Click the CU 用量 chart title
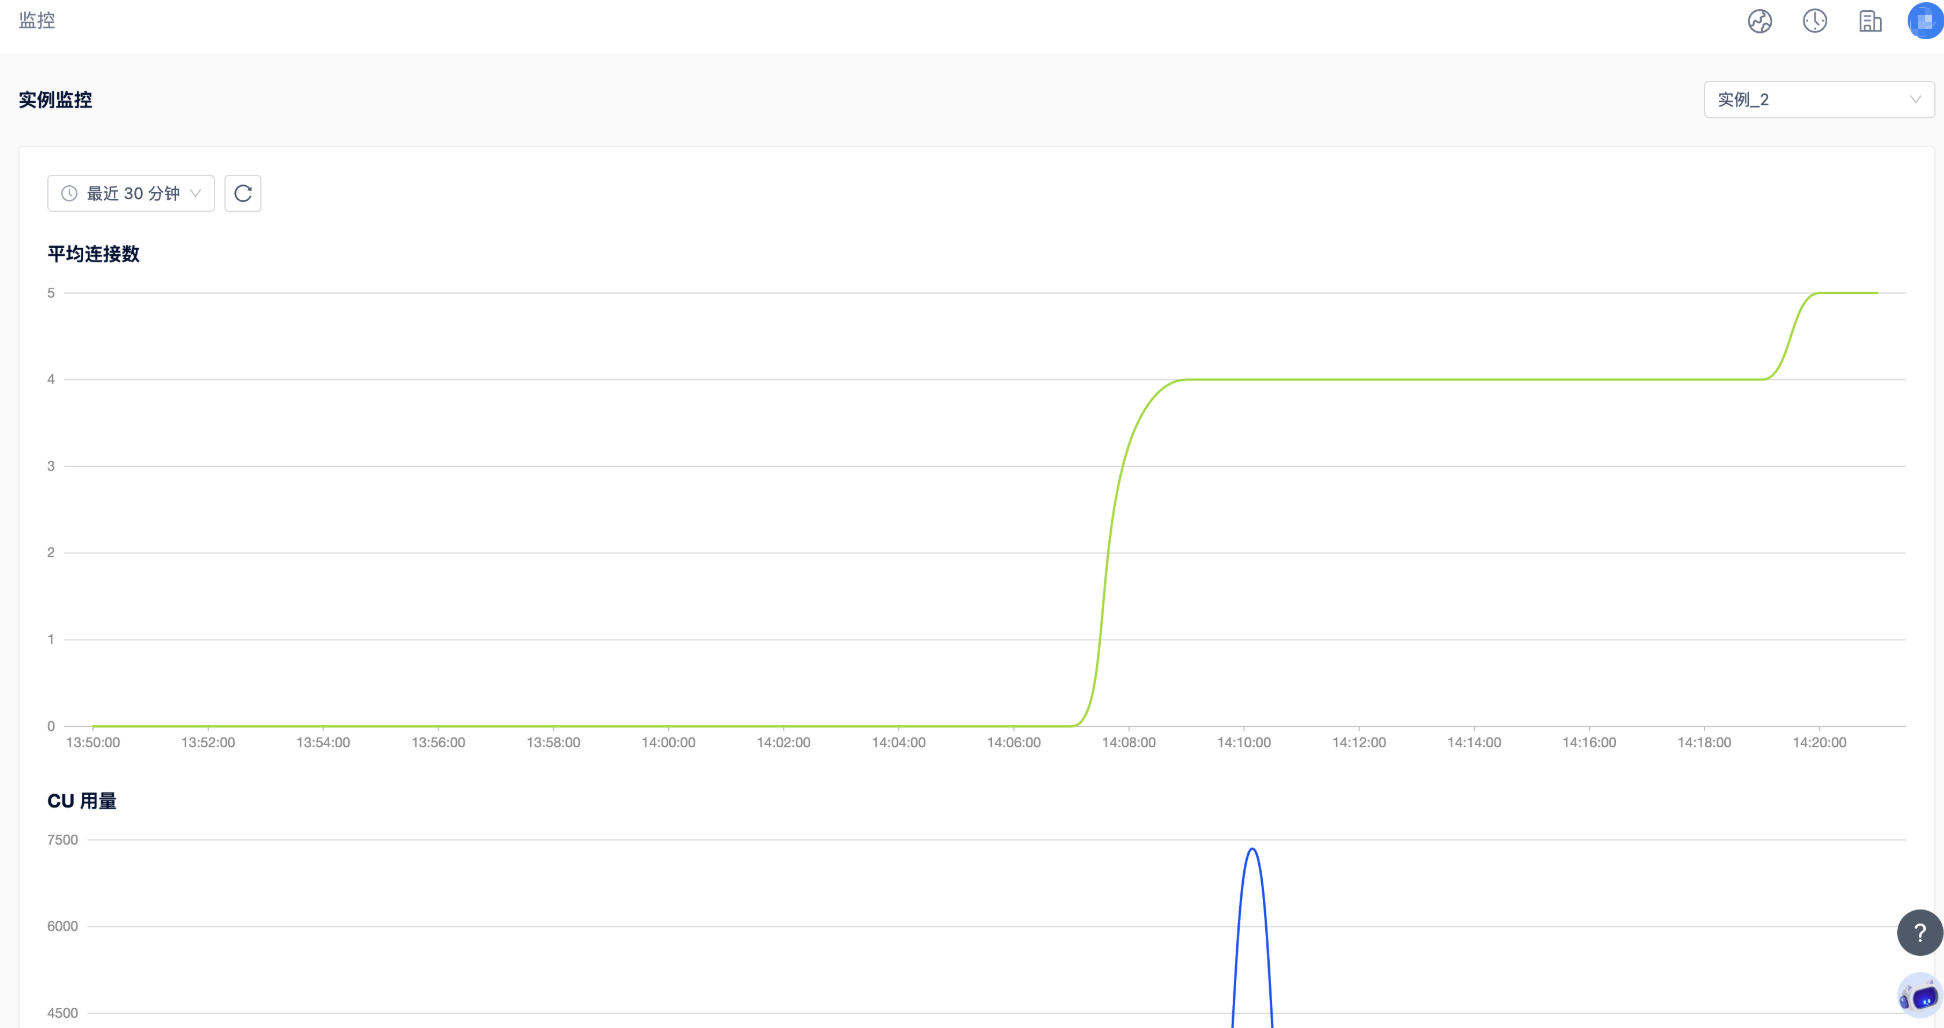 82,801
